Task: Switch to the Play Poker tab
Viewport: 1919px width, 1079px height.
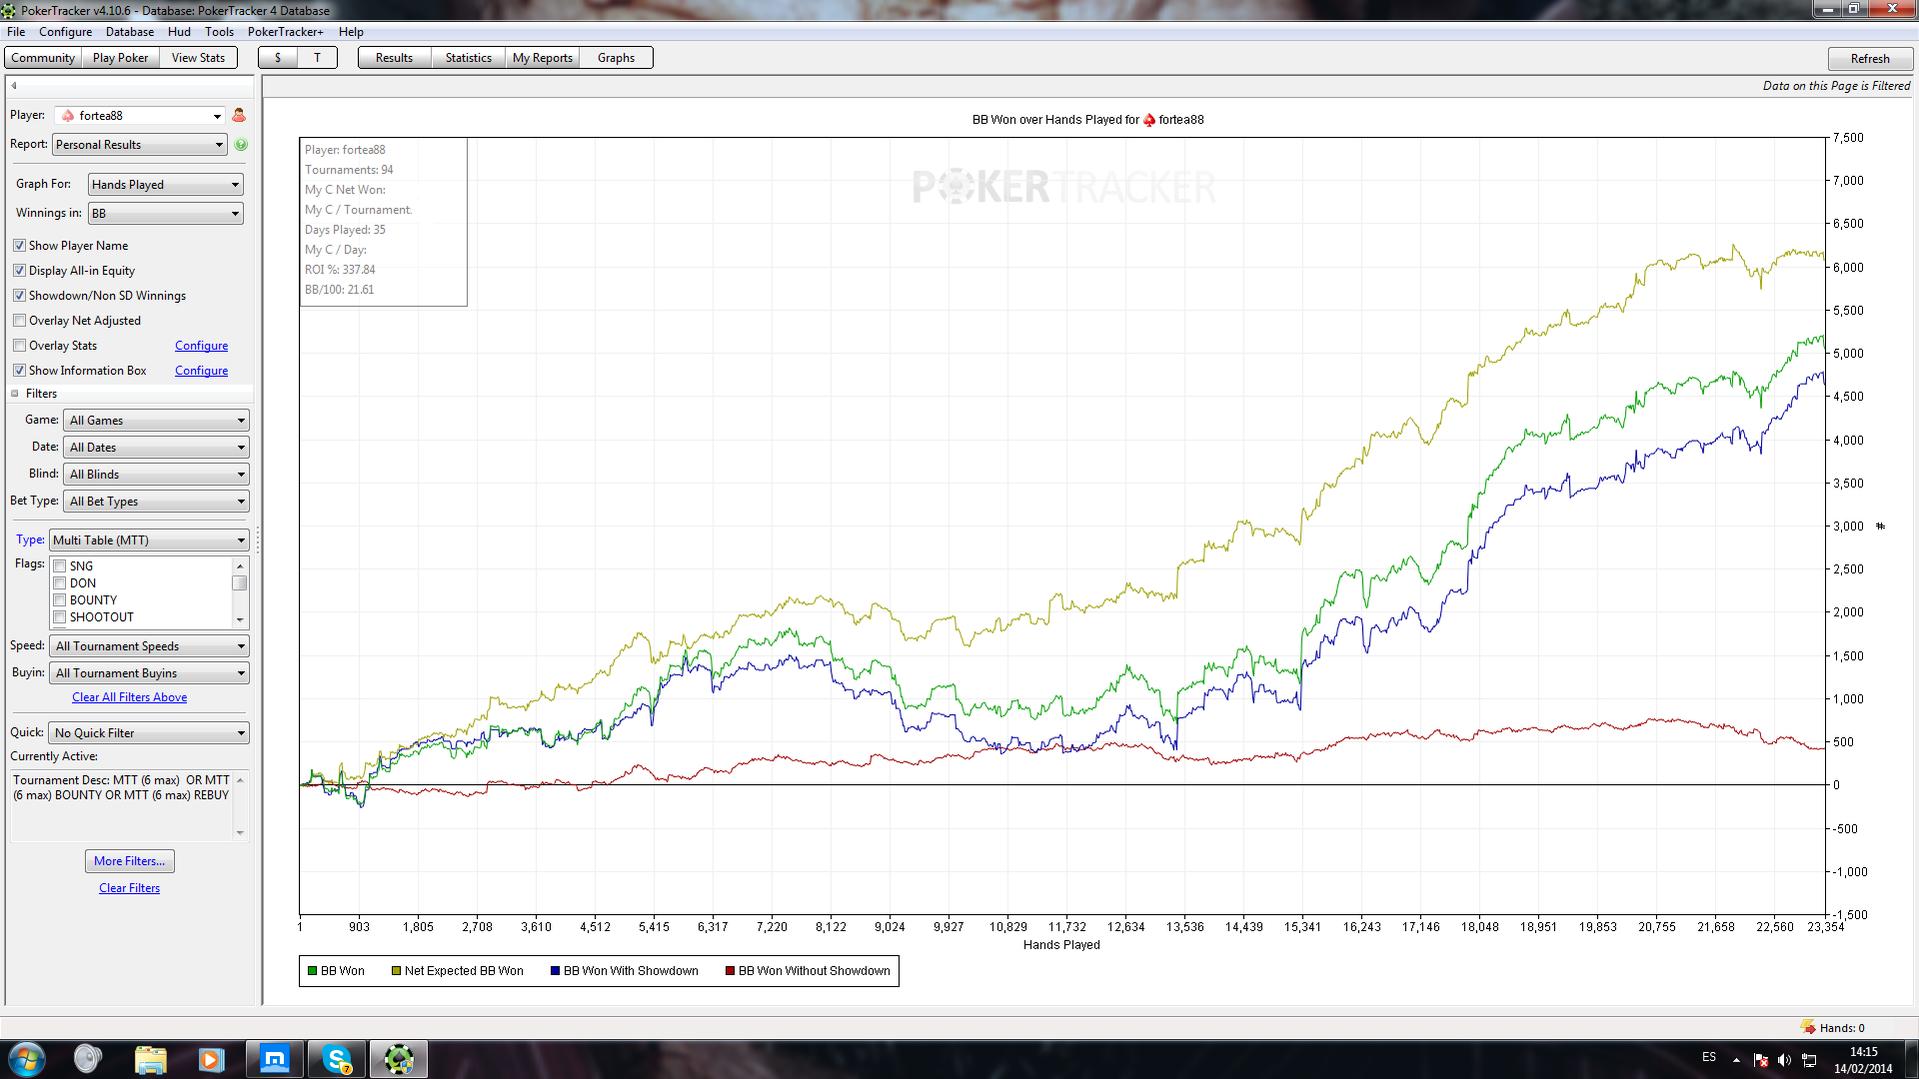Action: click(120, 58)
